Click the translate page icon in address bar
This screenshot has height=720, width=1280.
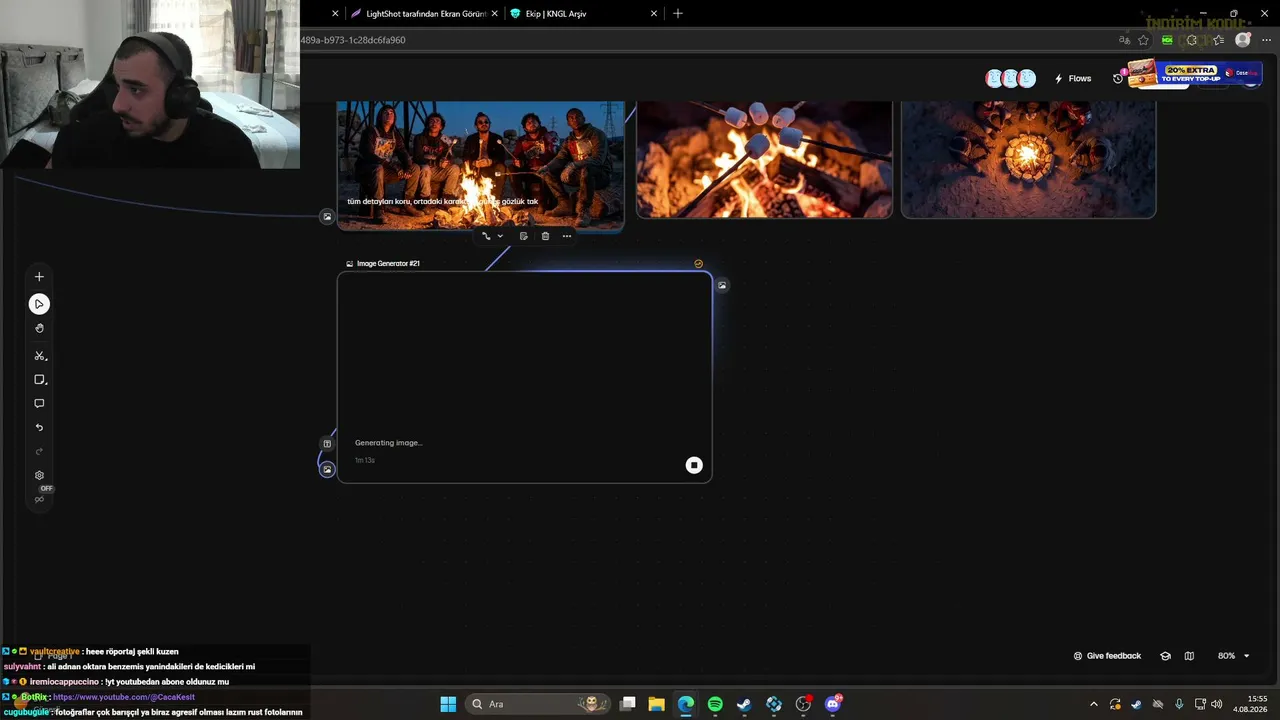[1124, 40]
